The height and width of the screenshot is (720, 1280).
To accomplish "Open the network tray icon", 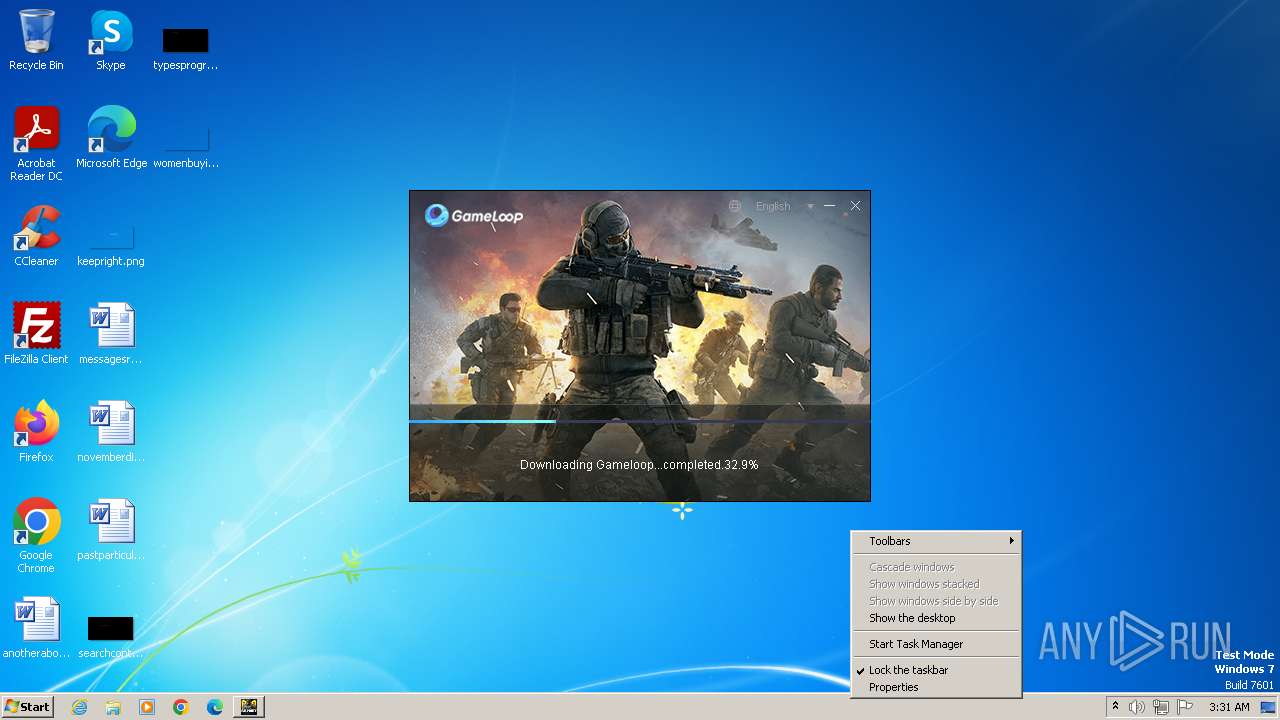I will [1161, 707].
